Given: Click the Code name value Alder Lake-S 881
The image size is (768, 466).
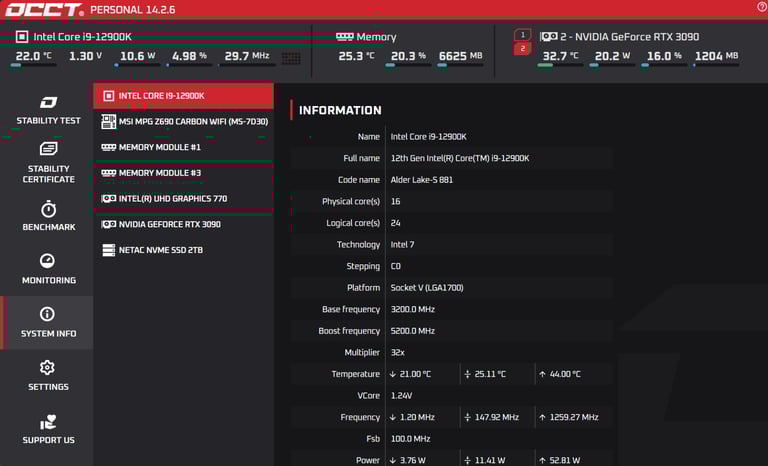Looking at the screenshot, I should coord(422,180).
